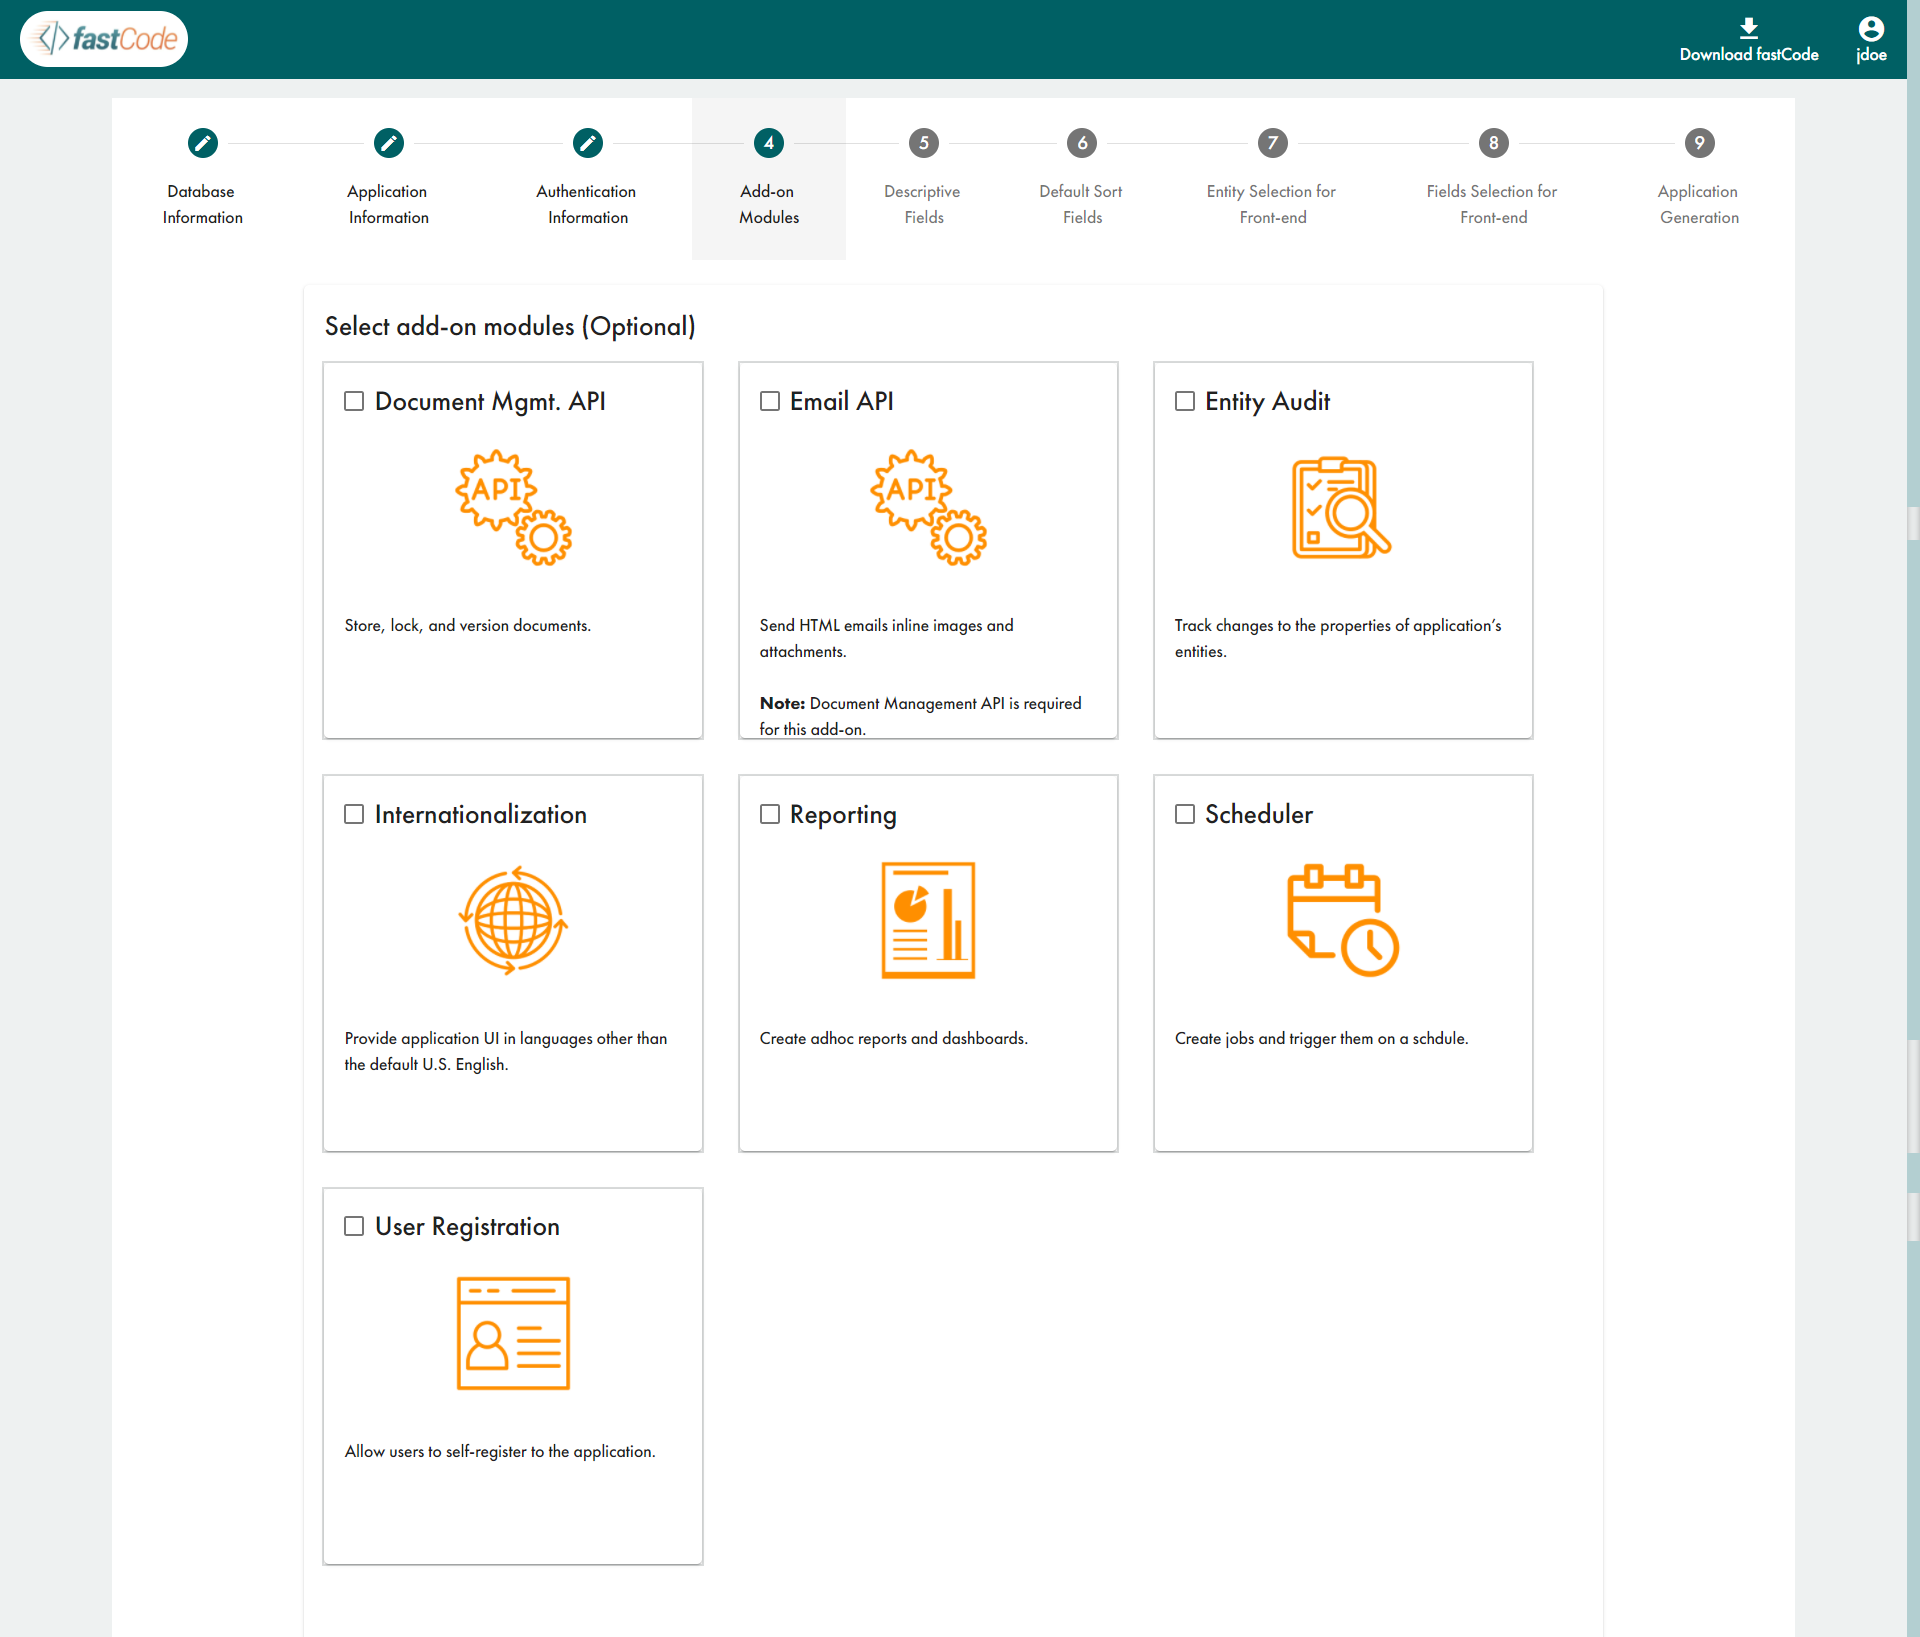Click the User Registration title
1920x1637 pixels.
pyautogui.click(x=467, y=1227)
